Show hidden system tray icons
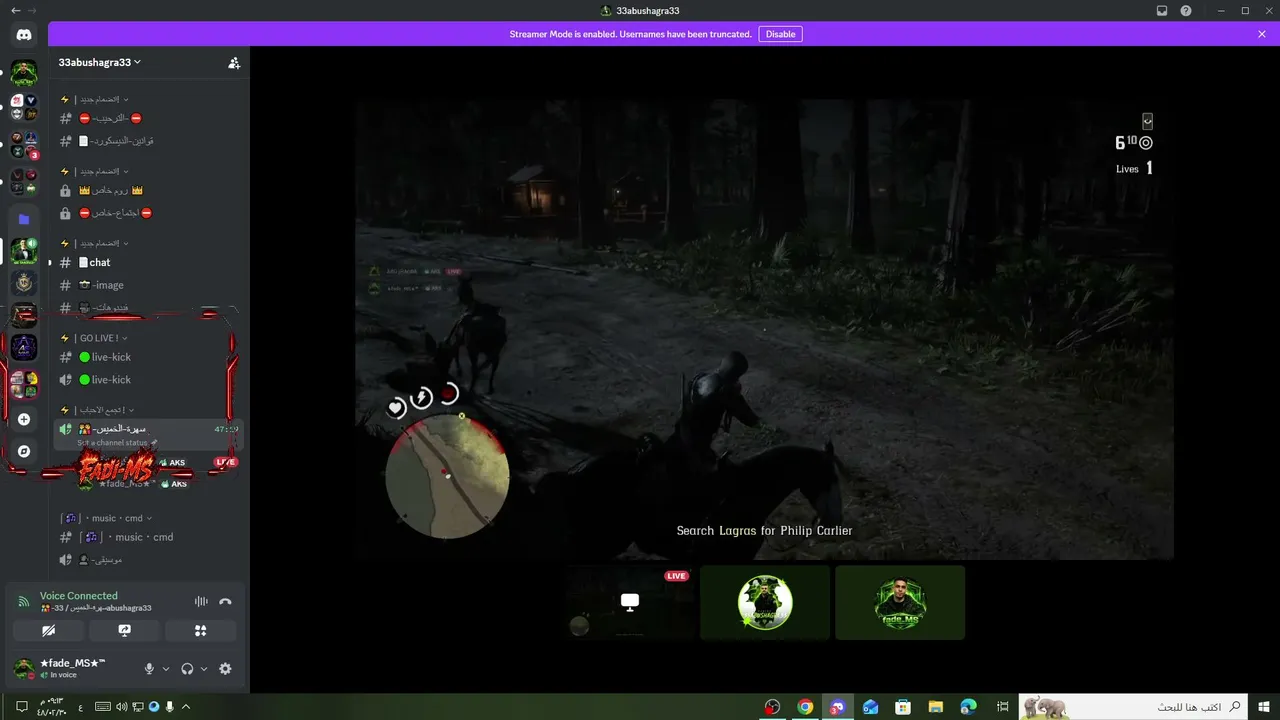 coord(186,707)
